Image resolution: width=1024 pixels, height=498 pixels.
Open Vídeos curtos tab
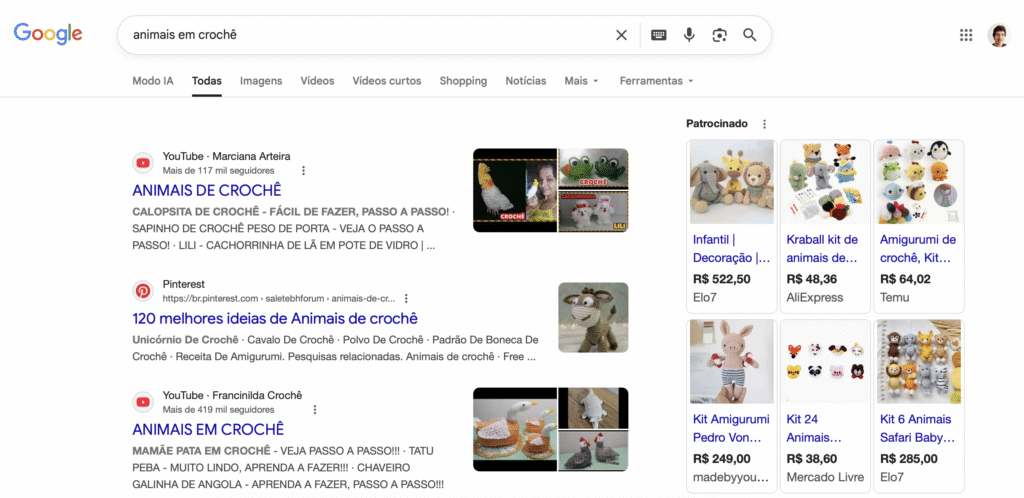coord(387,81)
